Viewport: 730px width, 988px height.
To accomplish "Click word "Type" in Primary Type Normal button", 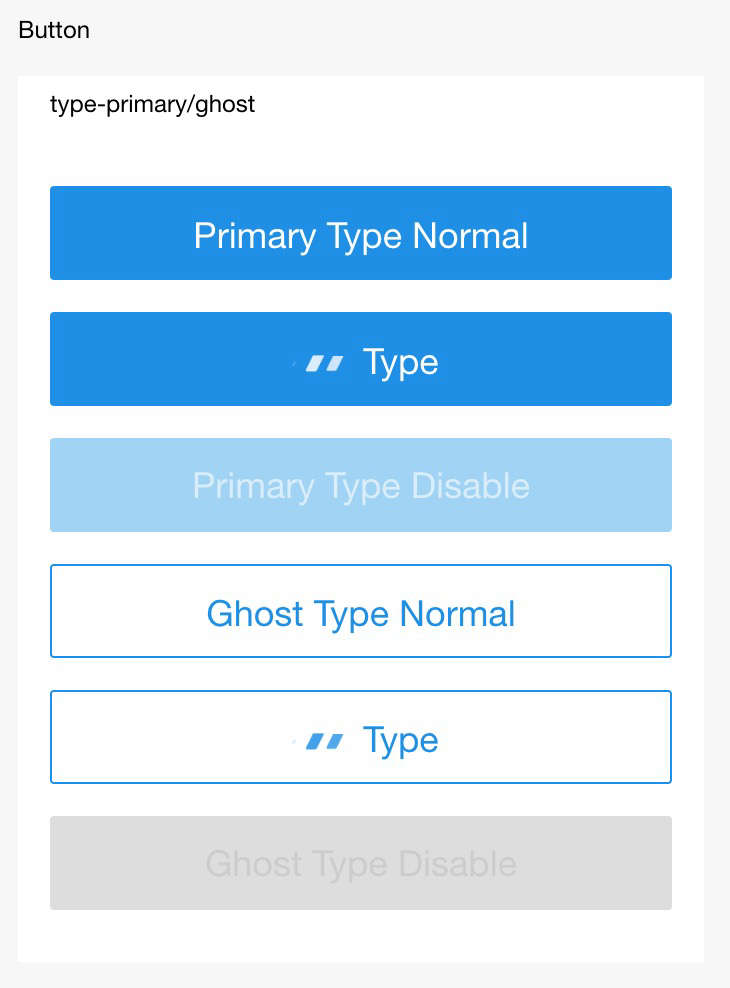I will pyautogui.click(x=364, y=238).
